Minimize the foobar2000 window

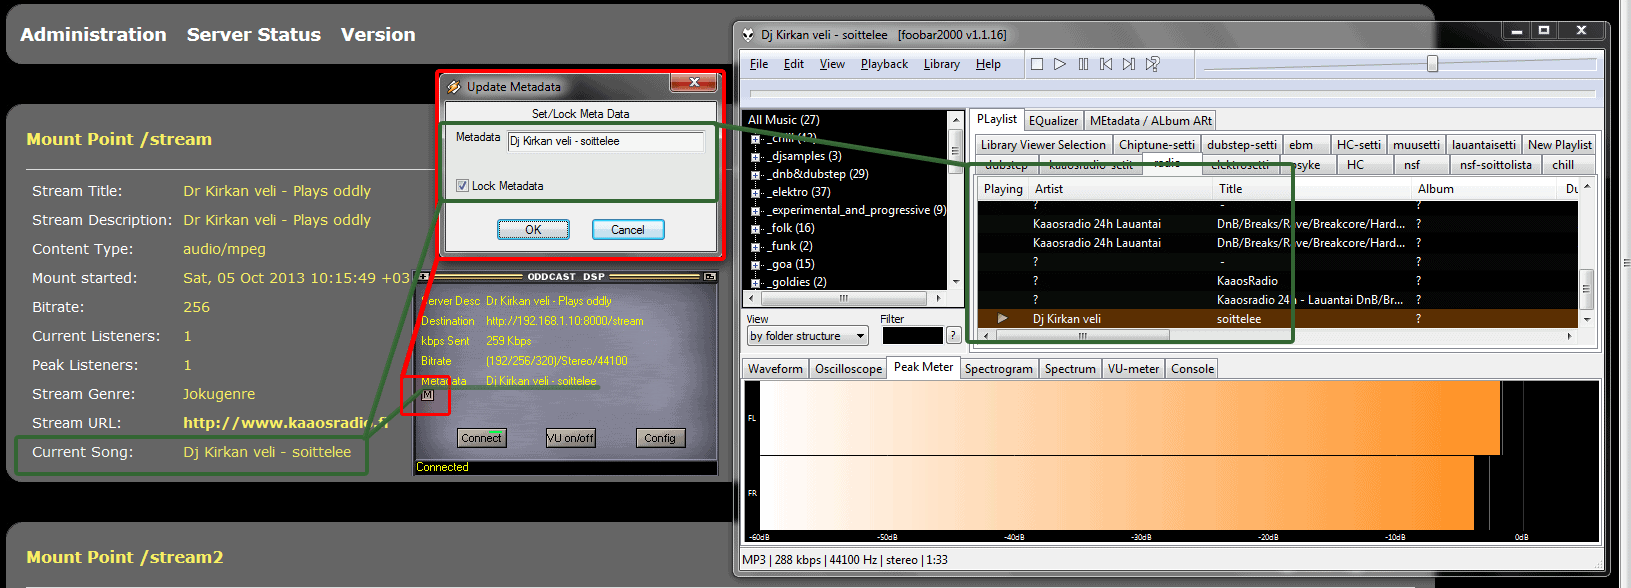1517,31
